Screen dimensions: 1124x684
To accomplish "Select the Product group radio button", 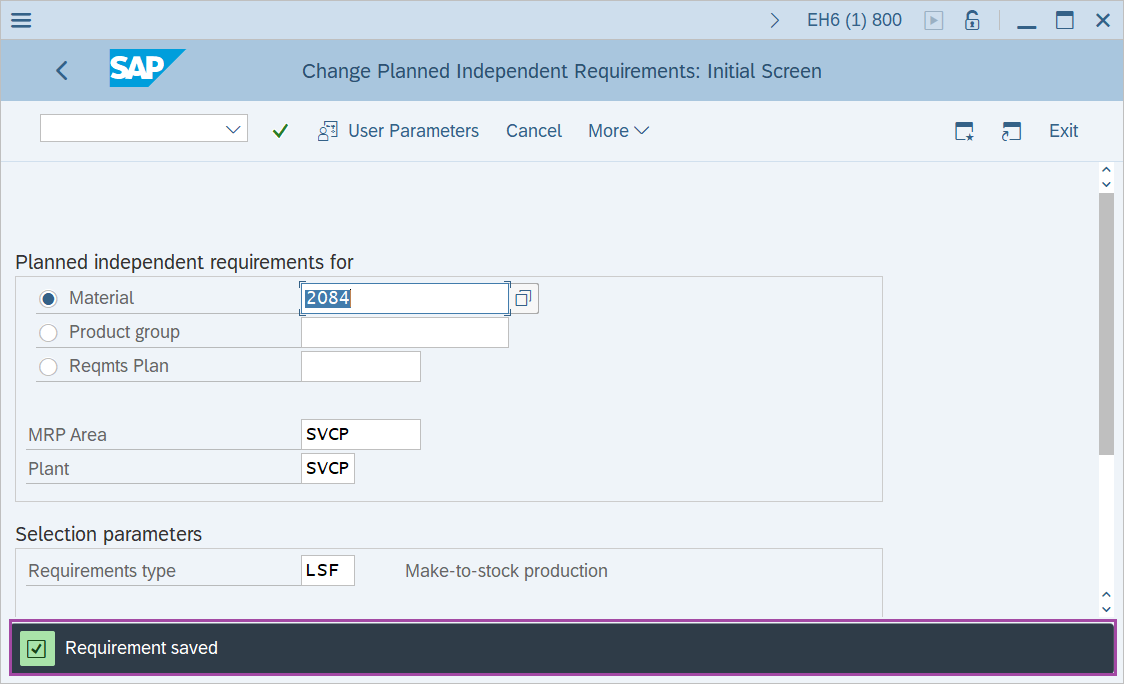I will click(48, 333).
